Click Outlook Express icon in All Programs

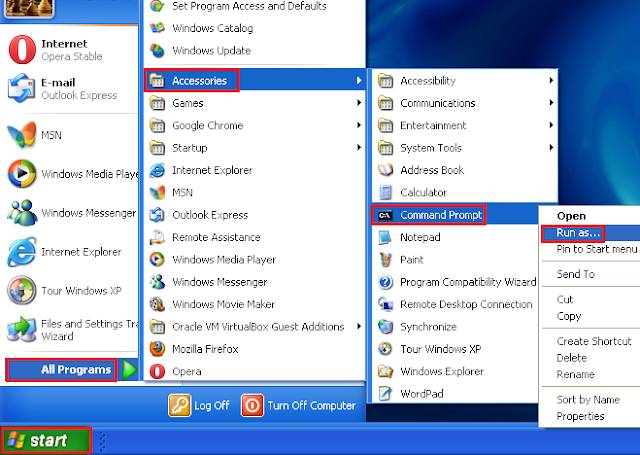click(157, 215)
